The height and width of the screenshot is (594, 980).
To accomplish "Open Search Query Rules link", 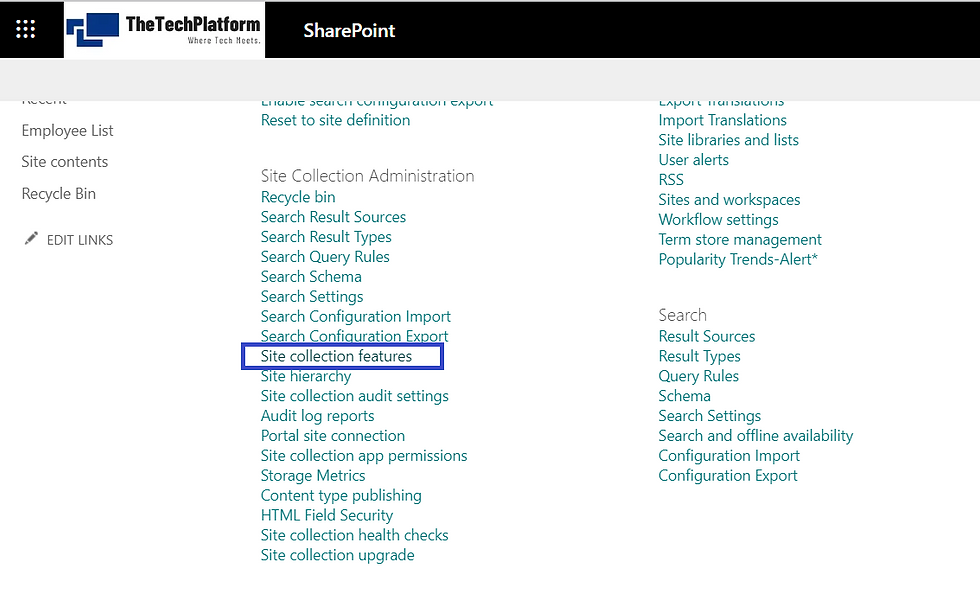I will pyautogui.click(x=325, y=257).
